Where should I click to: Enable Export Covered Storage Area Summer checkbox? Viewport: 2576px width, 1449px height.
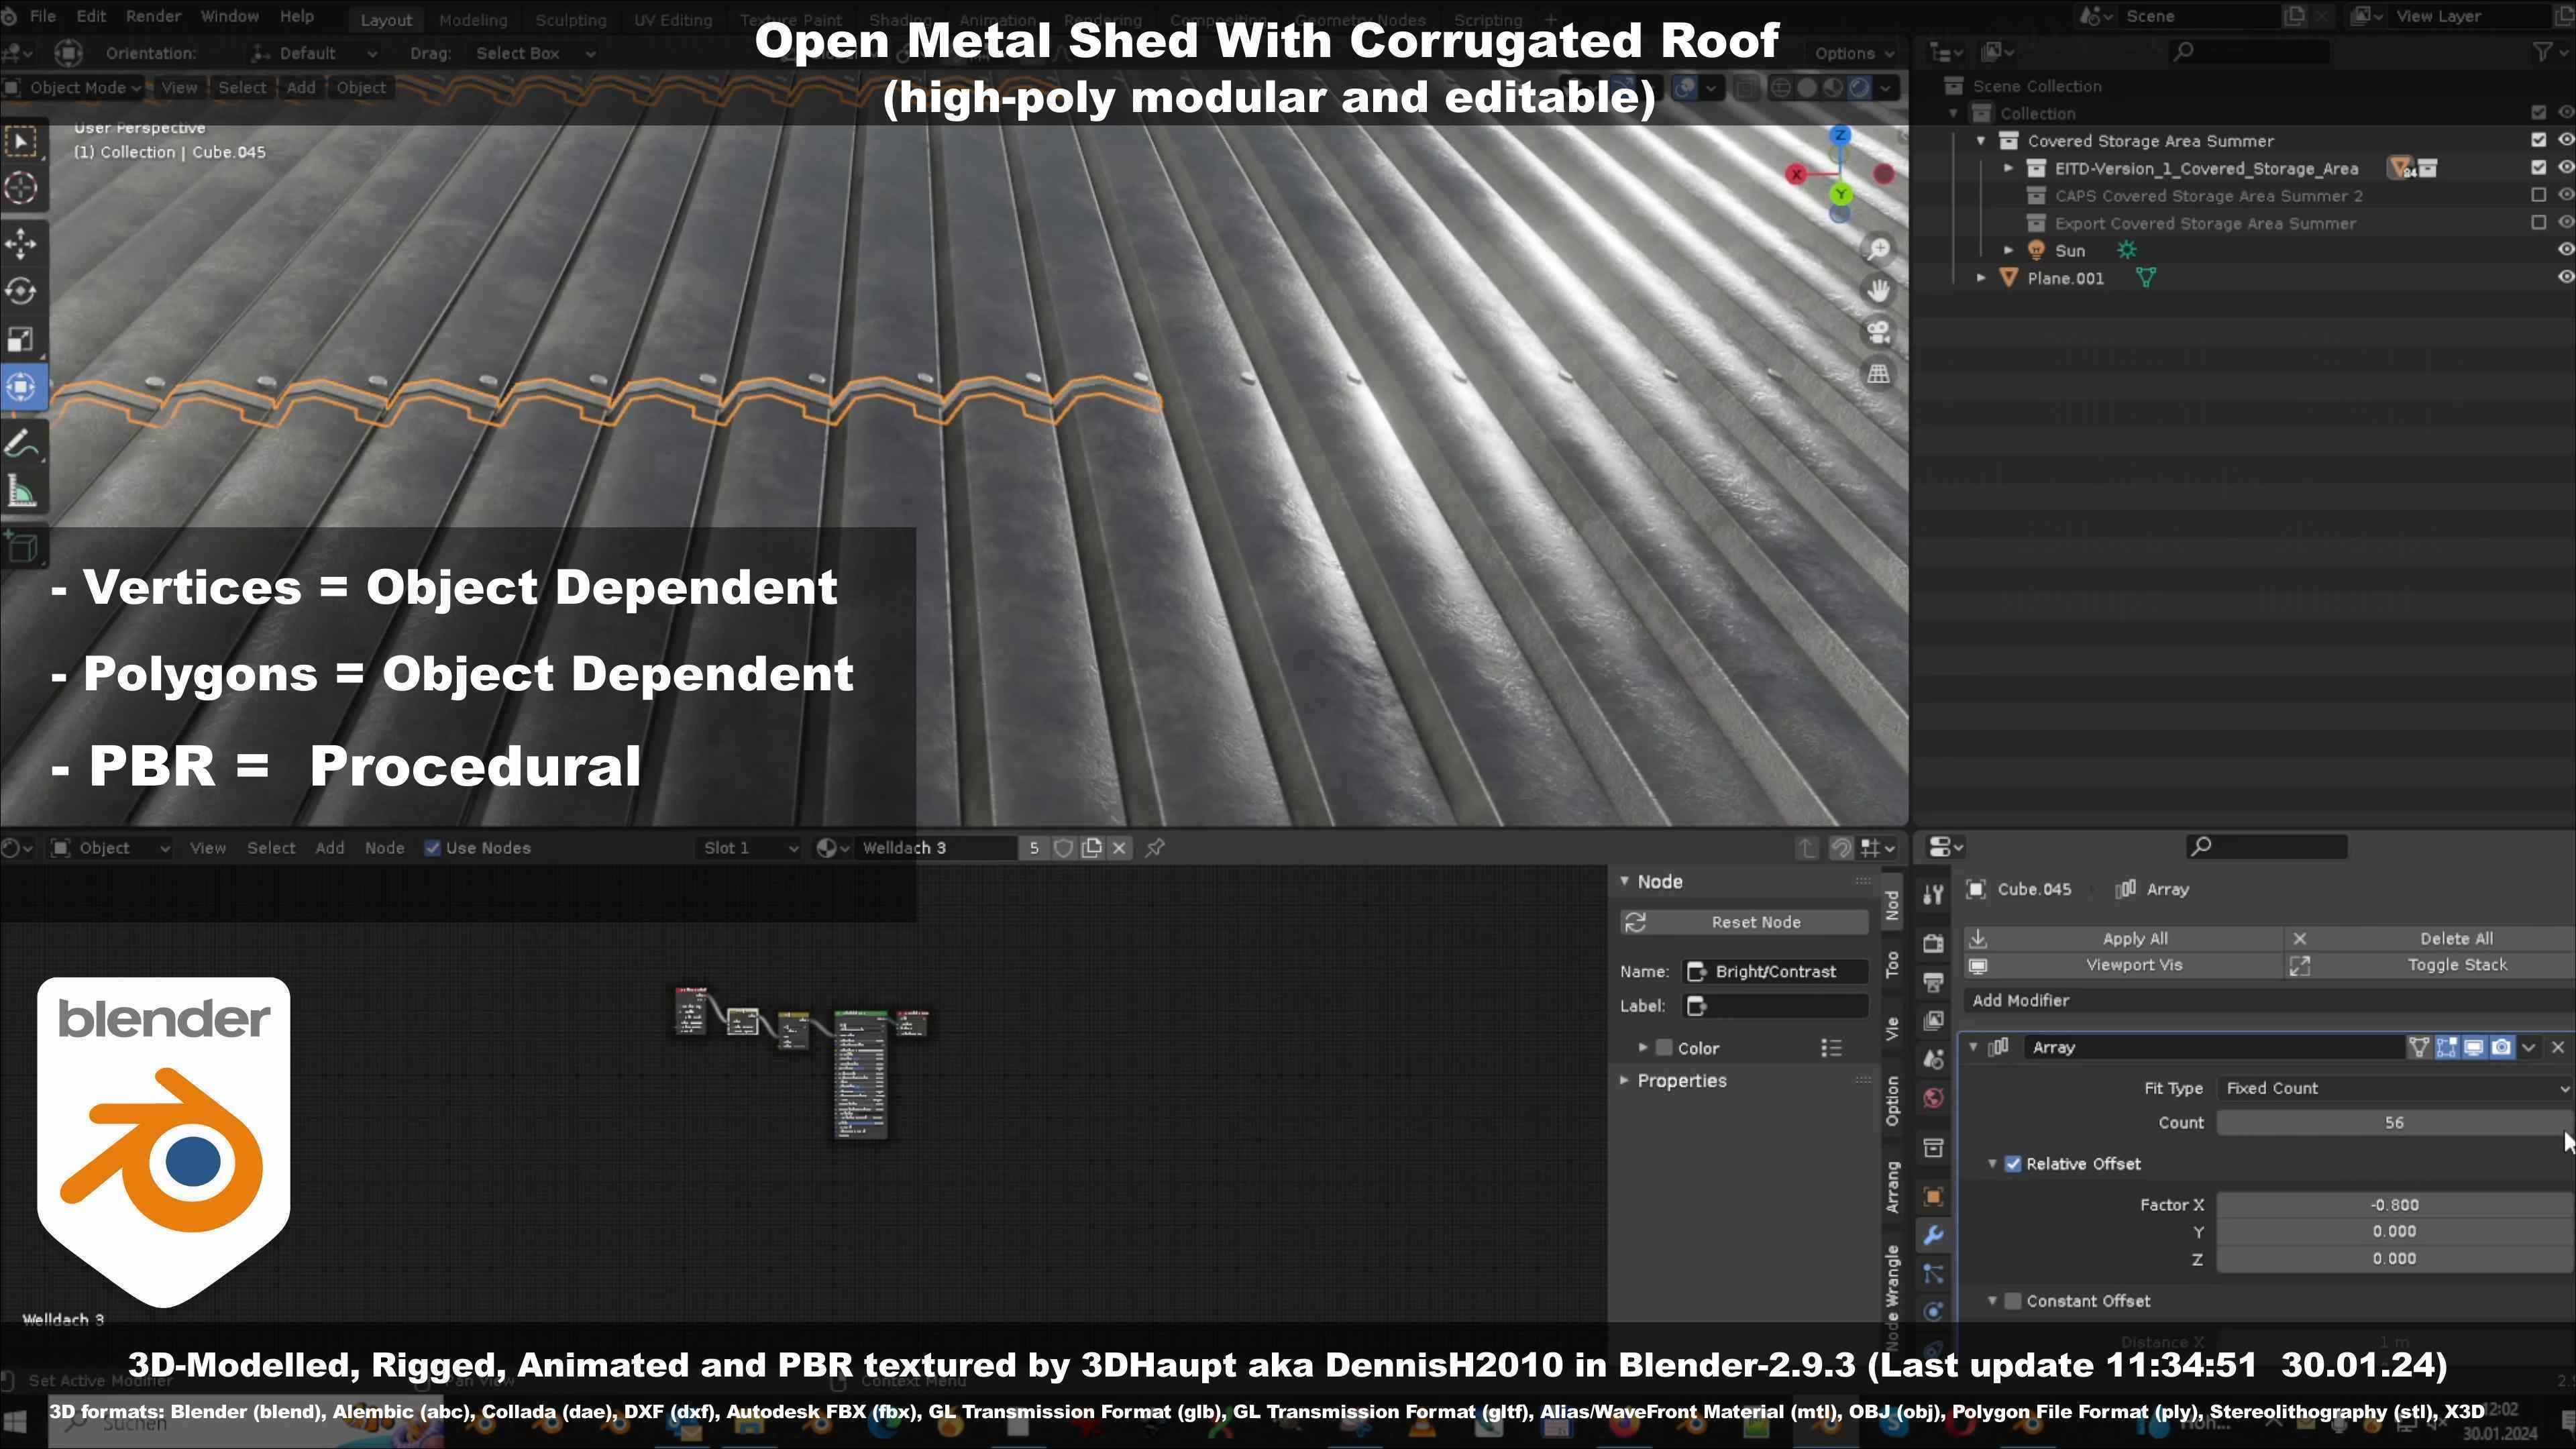point(2538,222)
